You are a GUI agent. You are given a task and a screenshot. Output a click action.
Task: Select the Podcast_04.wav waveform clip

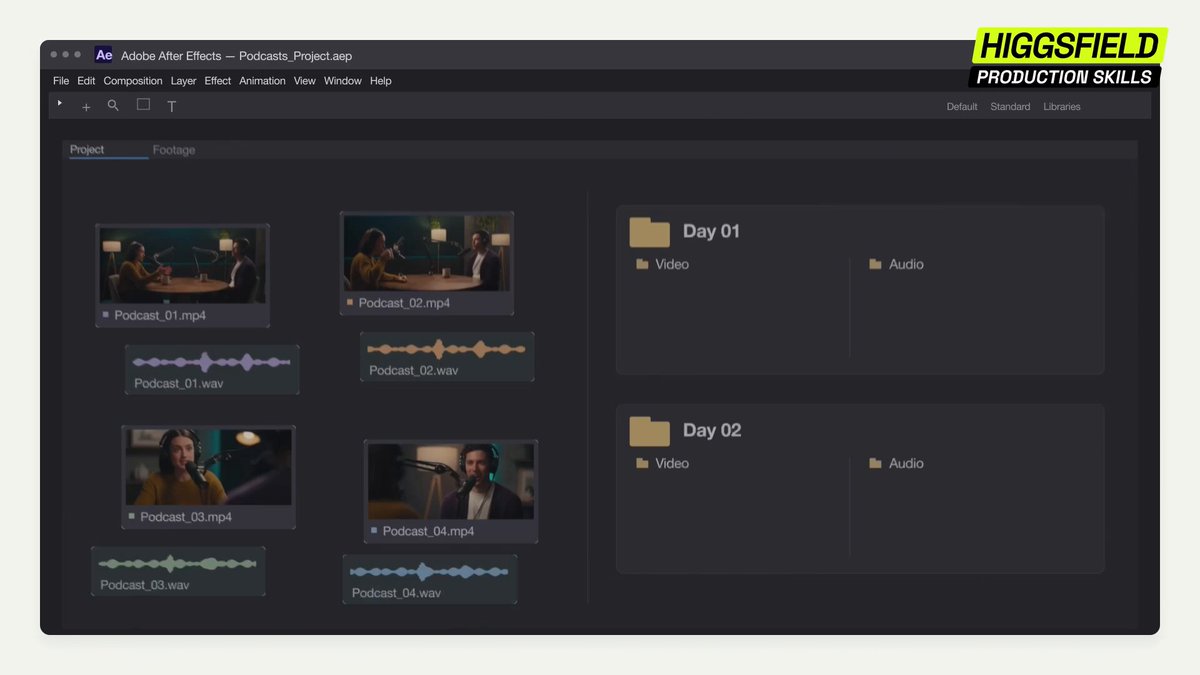[x=430, y=579]
